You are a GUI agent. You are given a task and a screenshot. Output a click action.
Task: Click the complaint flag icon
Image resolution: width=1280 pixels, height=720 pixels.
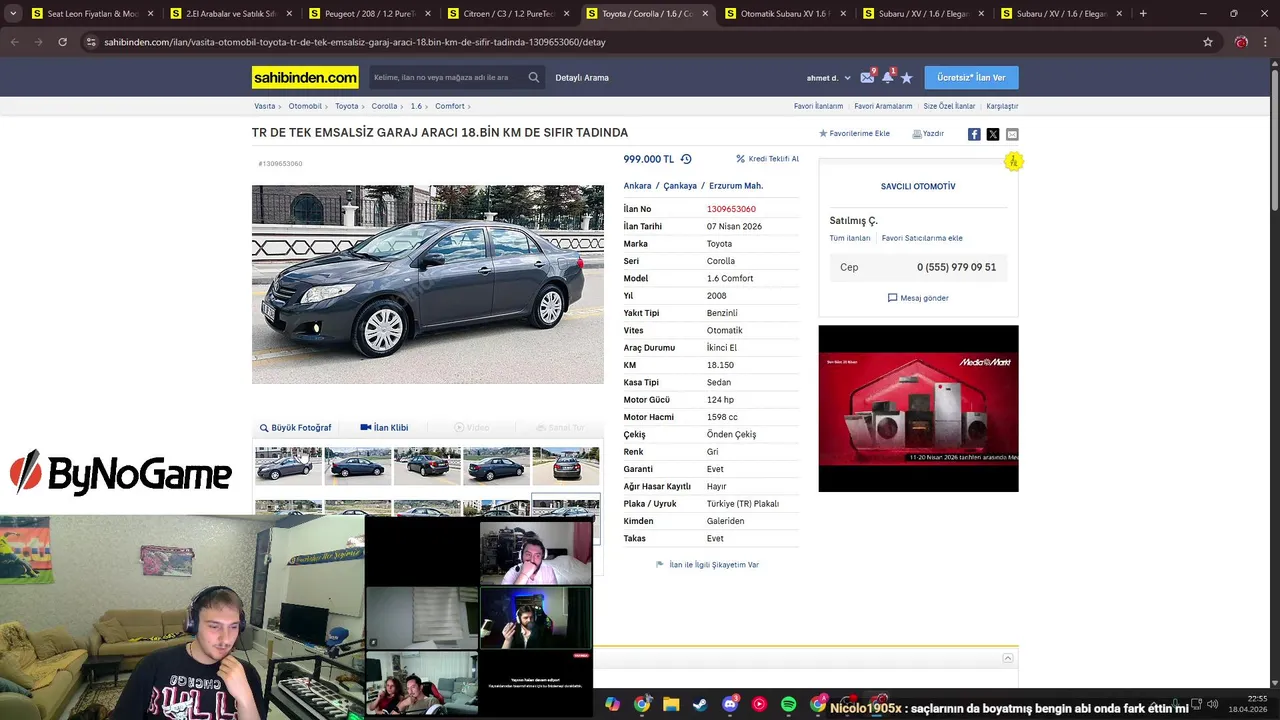click(660, 565)
